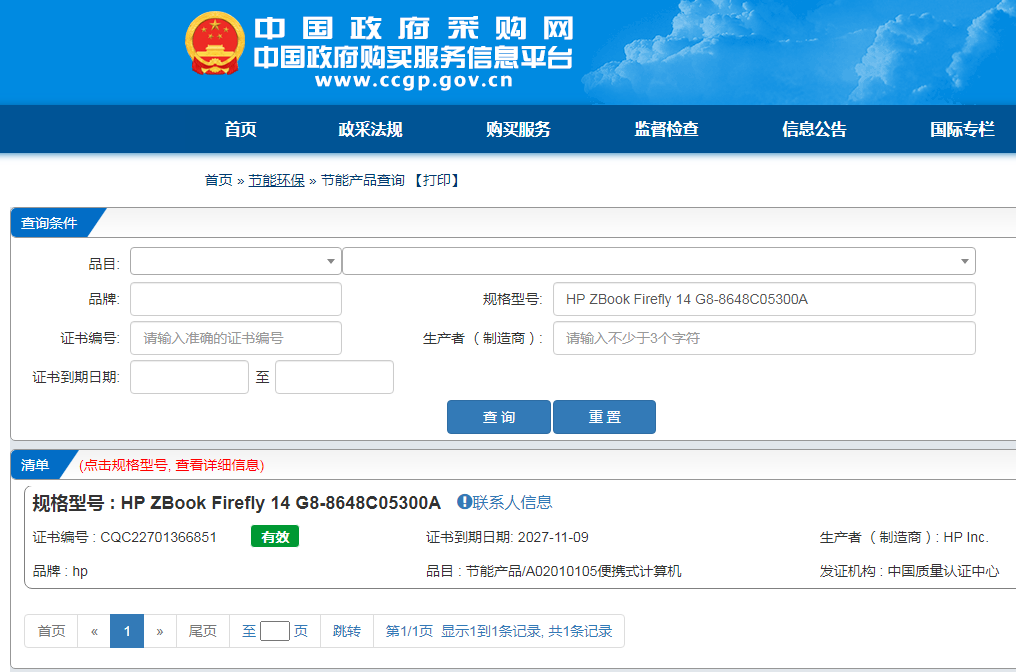Click 节能产品/A02010105便携式计算机 category text
1016x672 pixels.
(573, 571)
